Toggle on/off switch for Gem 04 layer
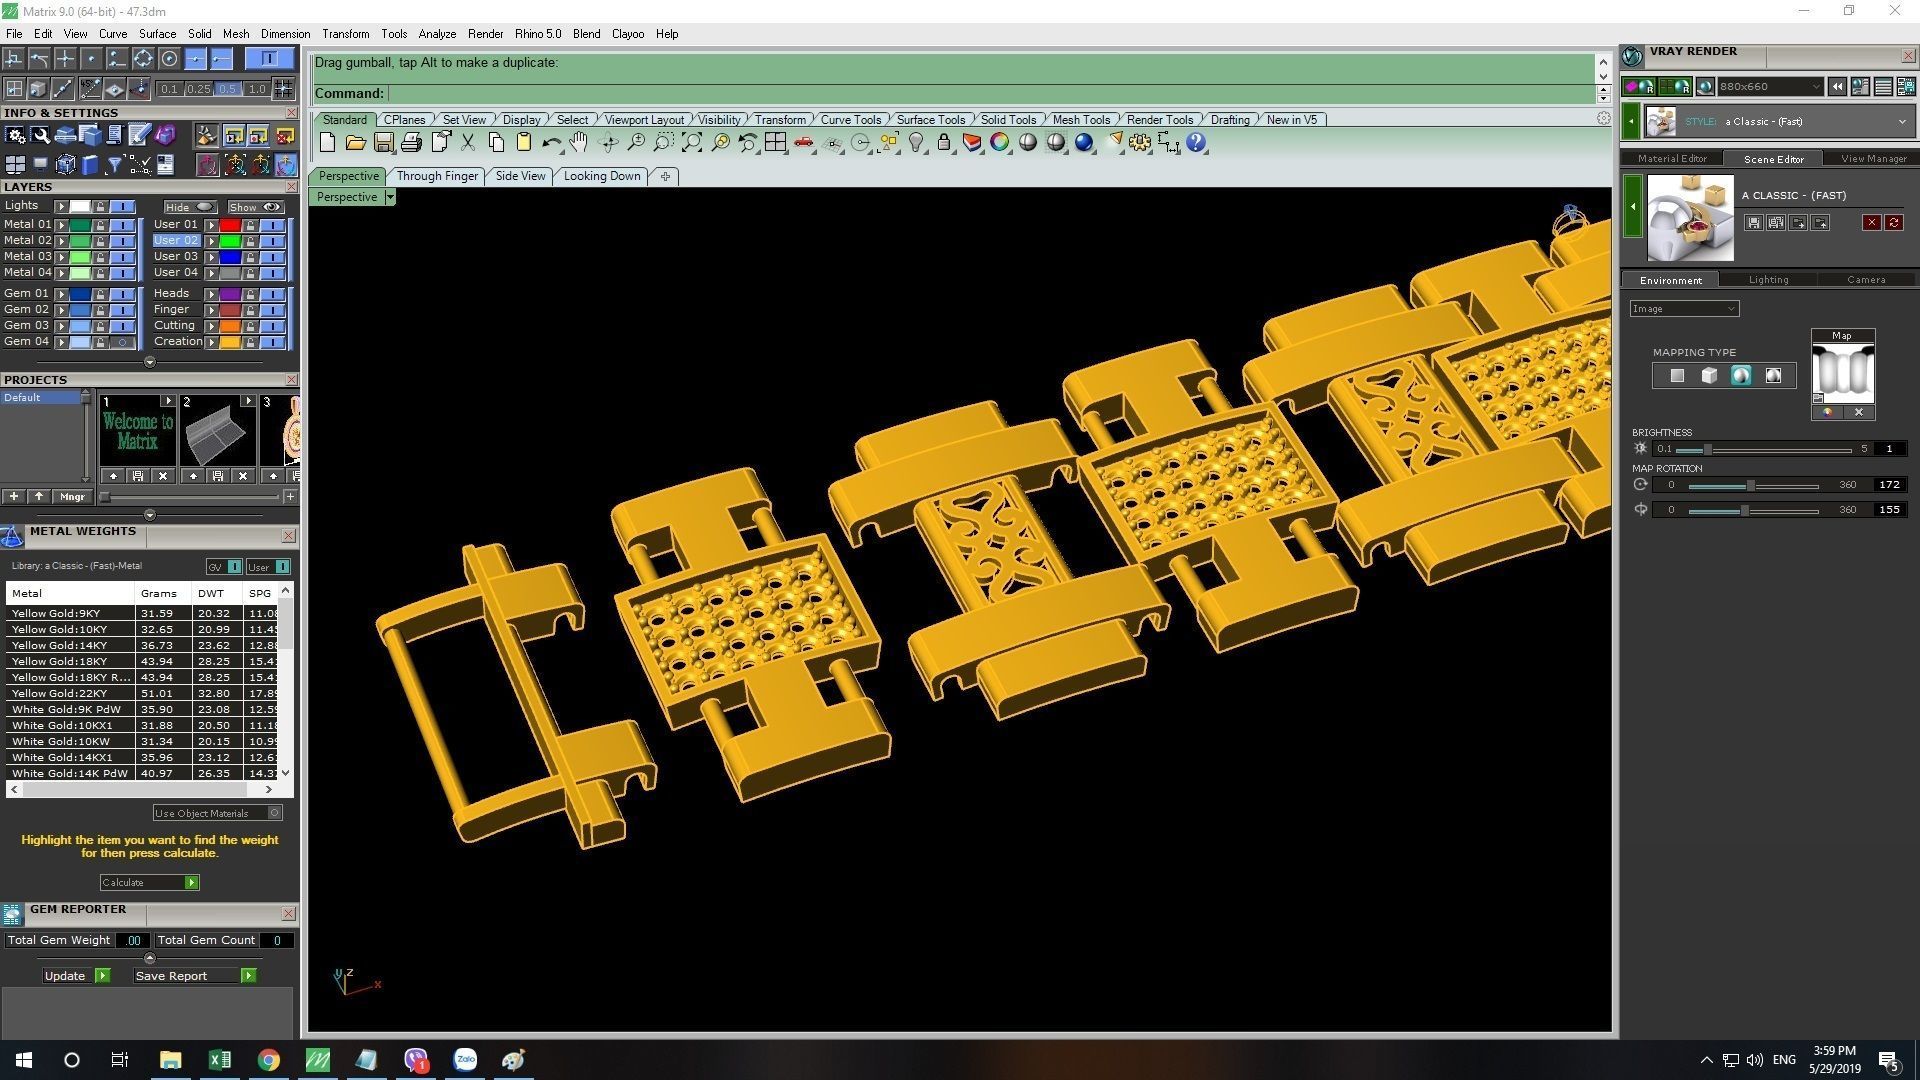Image resolution: width=1920 pixels, height=1080 pixels. (122, 342)
